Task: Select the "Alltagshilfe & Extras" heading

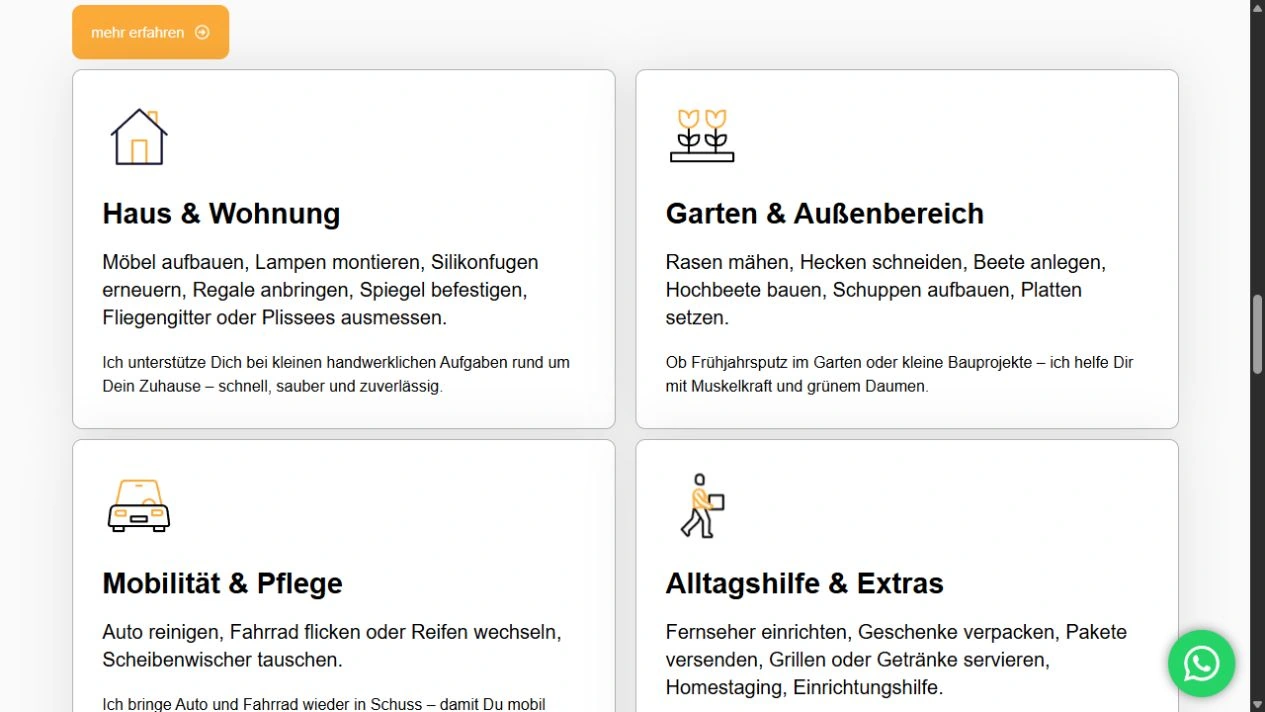Action: (x=804, y=583)
